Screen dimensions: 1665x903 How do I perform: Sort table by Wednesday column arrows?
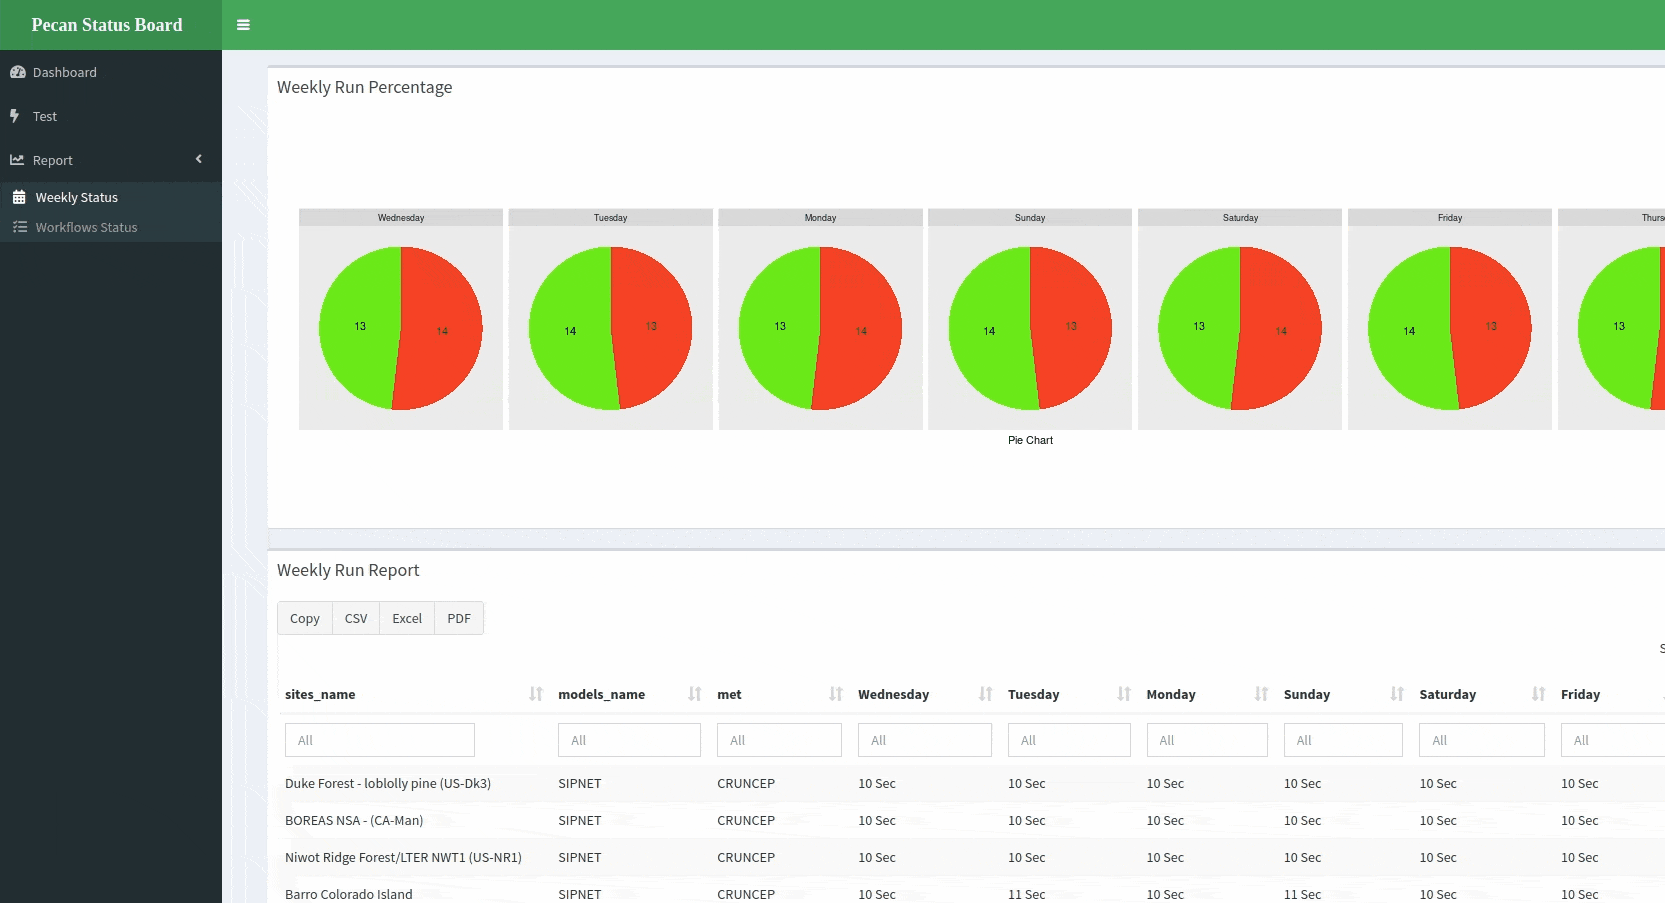pyautogui.click(x=986, y=694)
